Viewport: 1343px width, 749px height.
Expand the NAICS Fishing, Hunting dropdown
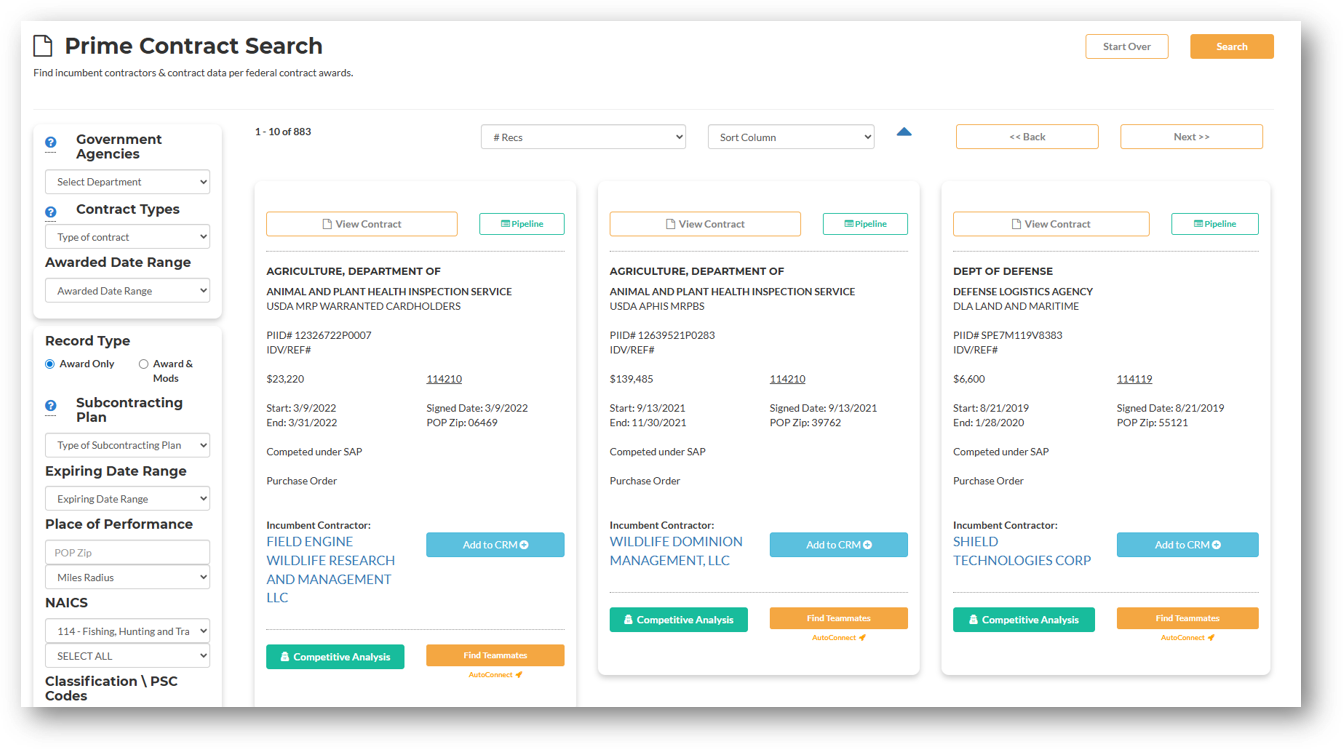(x=127, y=630)
